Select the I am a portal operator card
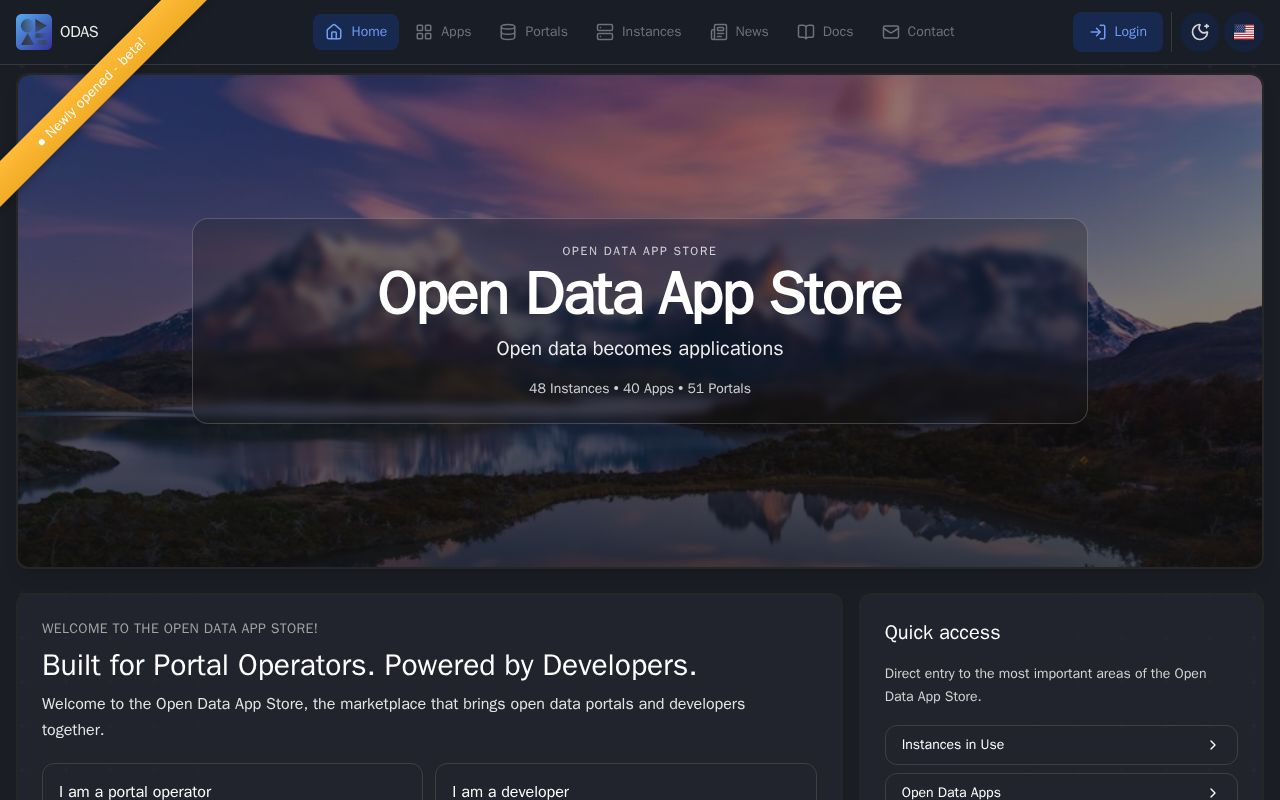Image resolution: width=1280 pixels, height=800 pixels. pyautogui.click(x=232, y=782)
